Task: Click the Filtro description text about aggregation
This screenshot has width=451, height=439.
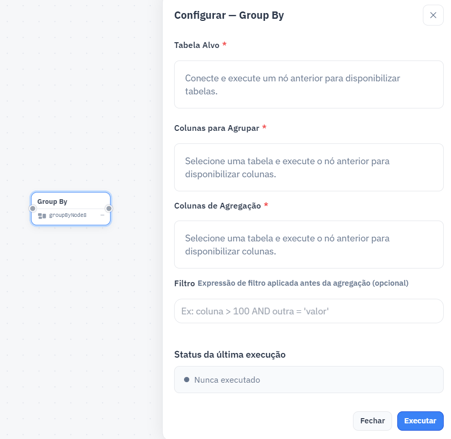Action: point(303,283)
